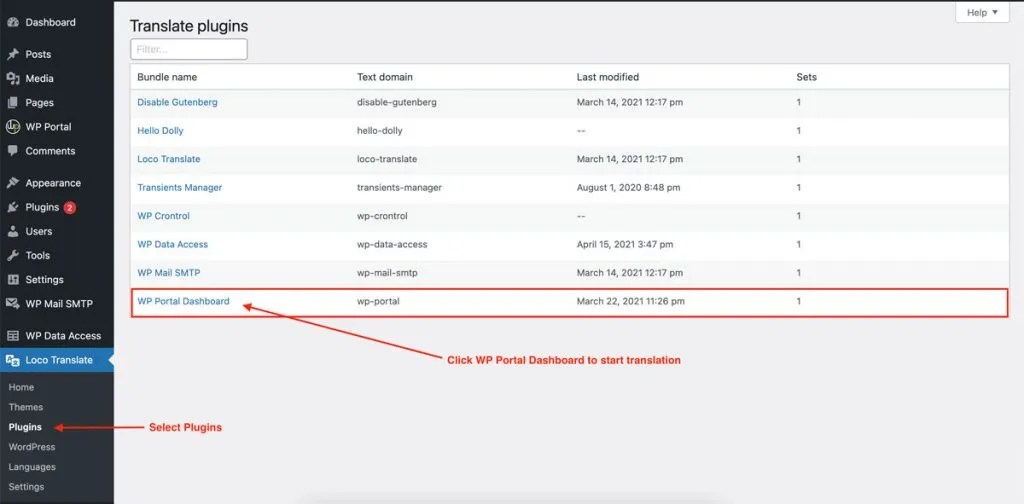Open the WP Data Access bundle link

point(172,244)
